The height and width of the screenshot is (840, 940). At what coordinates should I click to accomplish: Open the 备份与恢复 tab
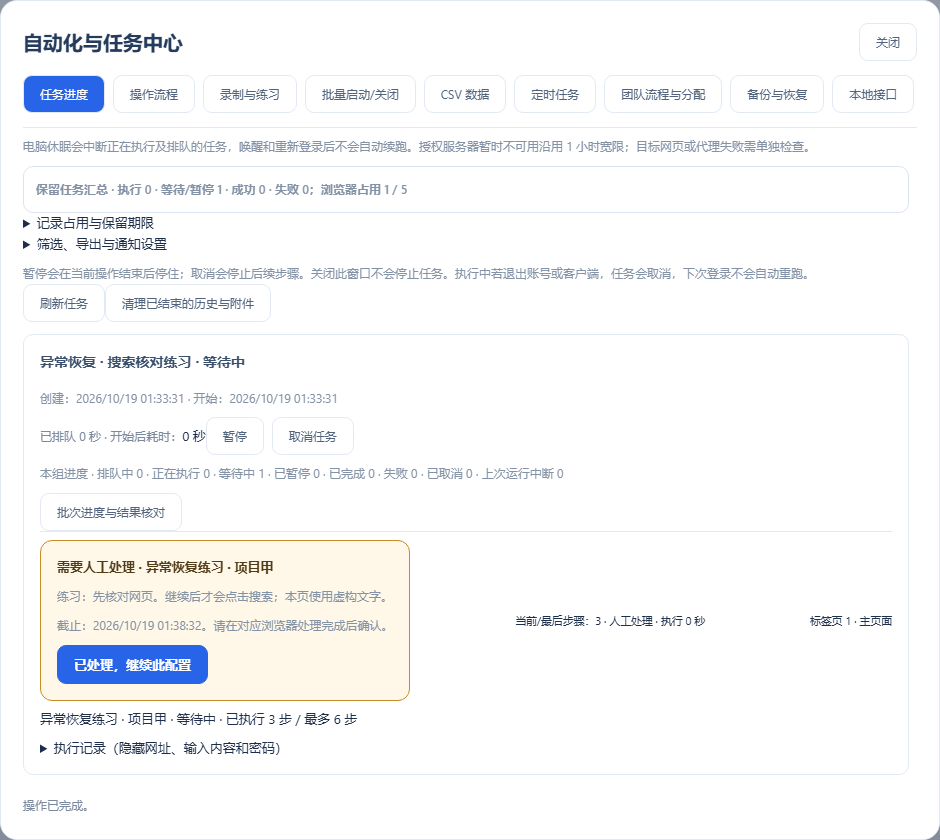tap(776, 94)
